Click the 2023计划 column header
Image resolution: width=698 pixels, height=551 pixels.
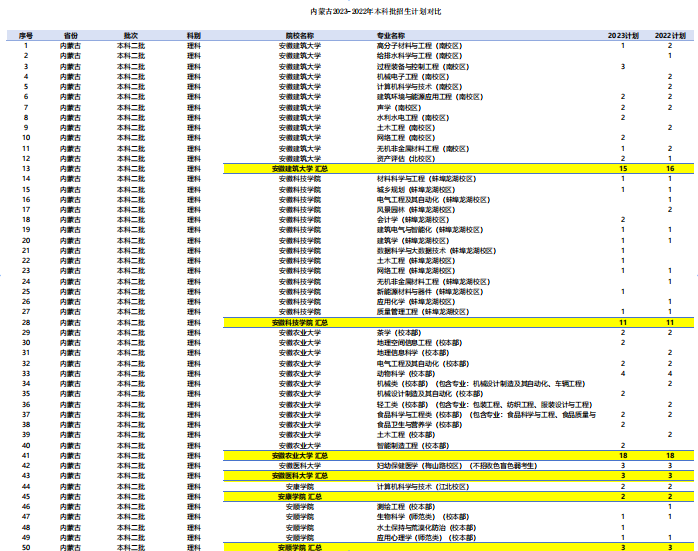pos(623,35)
